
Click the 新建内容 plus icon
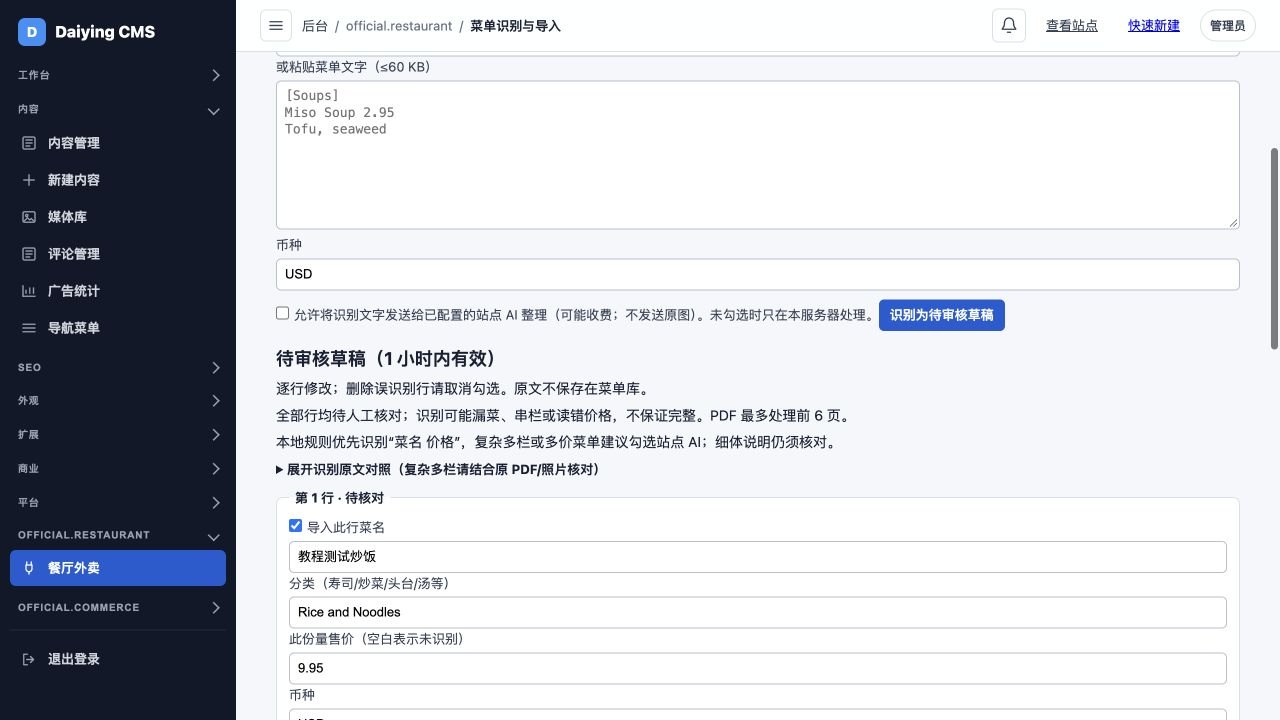[x=29, y=180]
